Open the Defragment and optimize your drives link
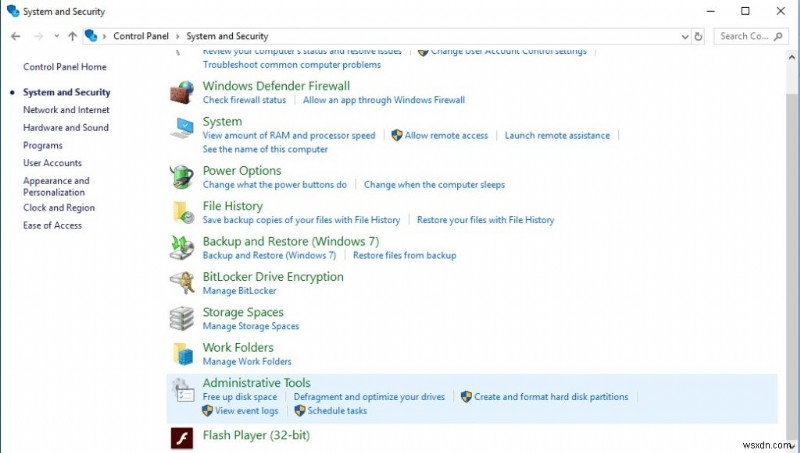 pos(369,397)
